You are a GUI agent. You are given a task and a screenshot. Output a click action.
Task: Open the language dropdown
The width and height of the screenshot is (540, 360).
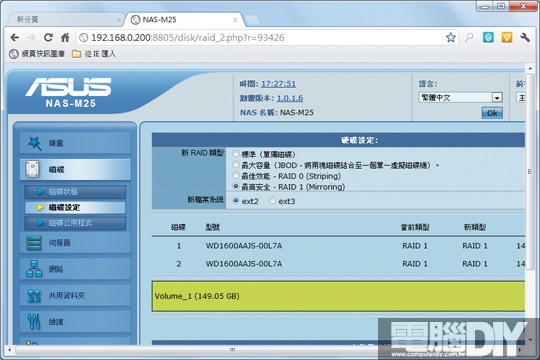coord(460,97)
